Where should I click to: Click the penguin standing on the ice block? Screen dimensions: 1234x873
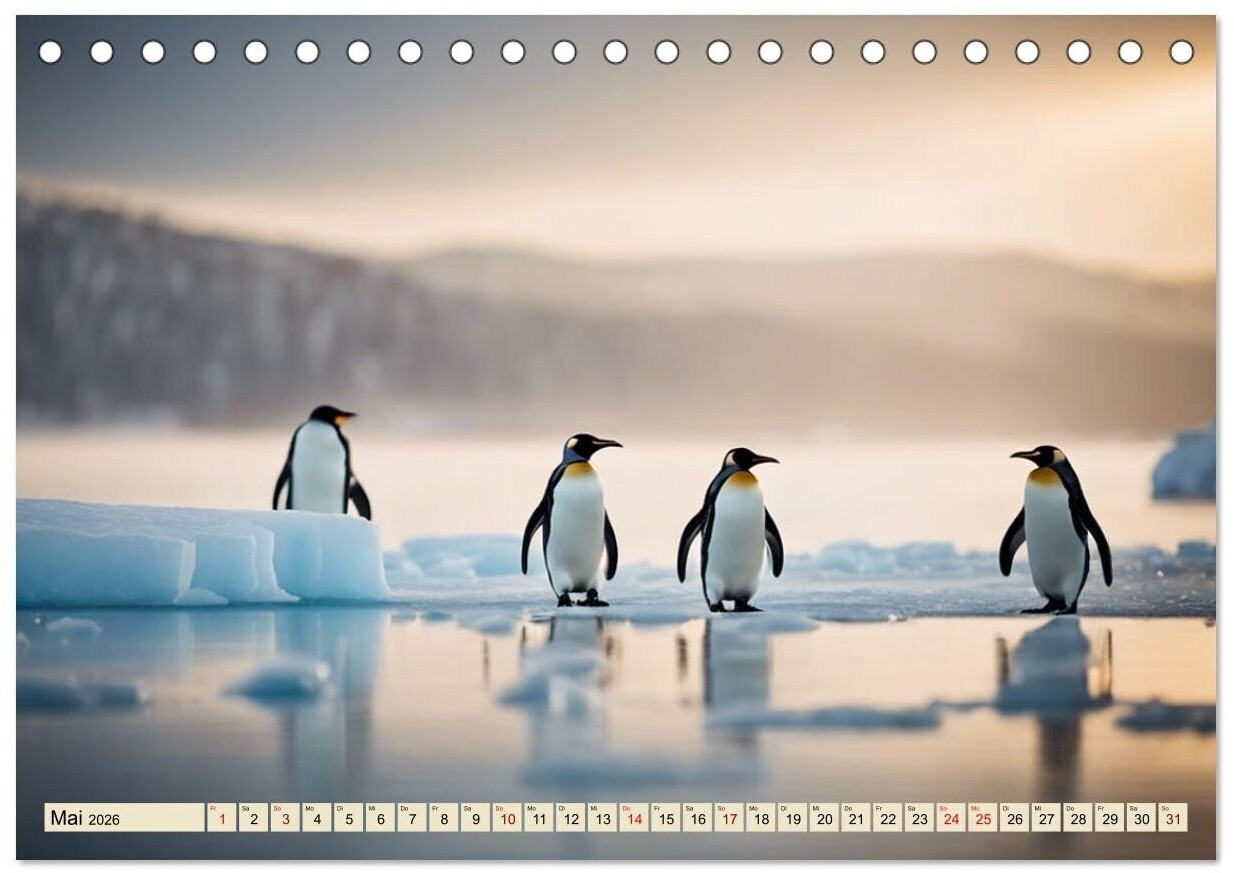(x=320, y=462)
